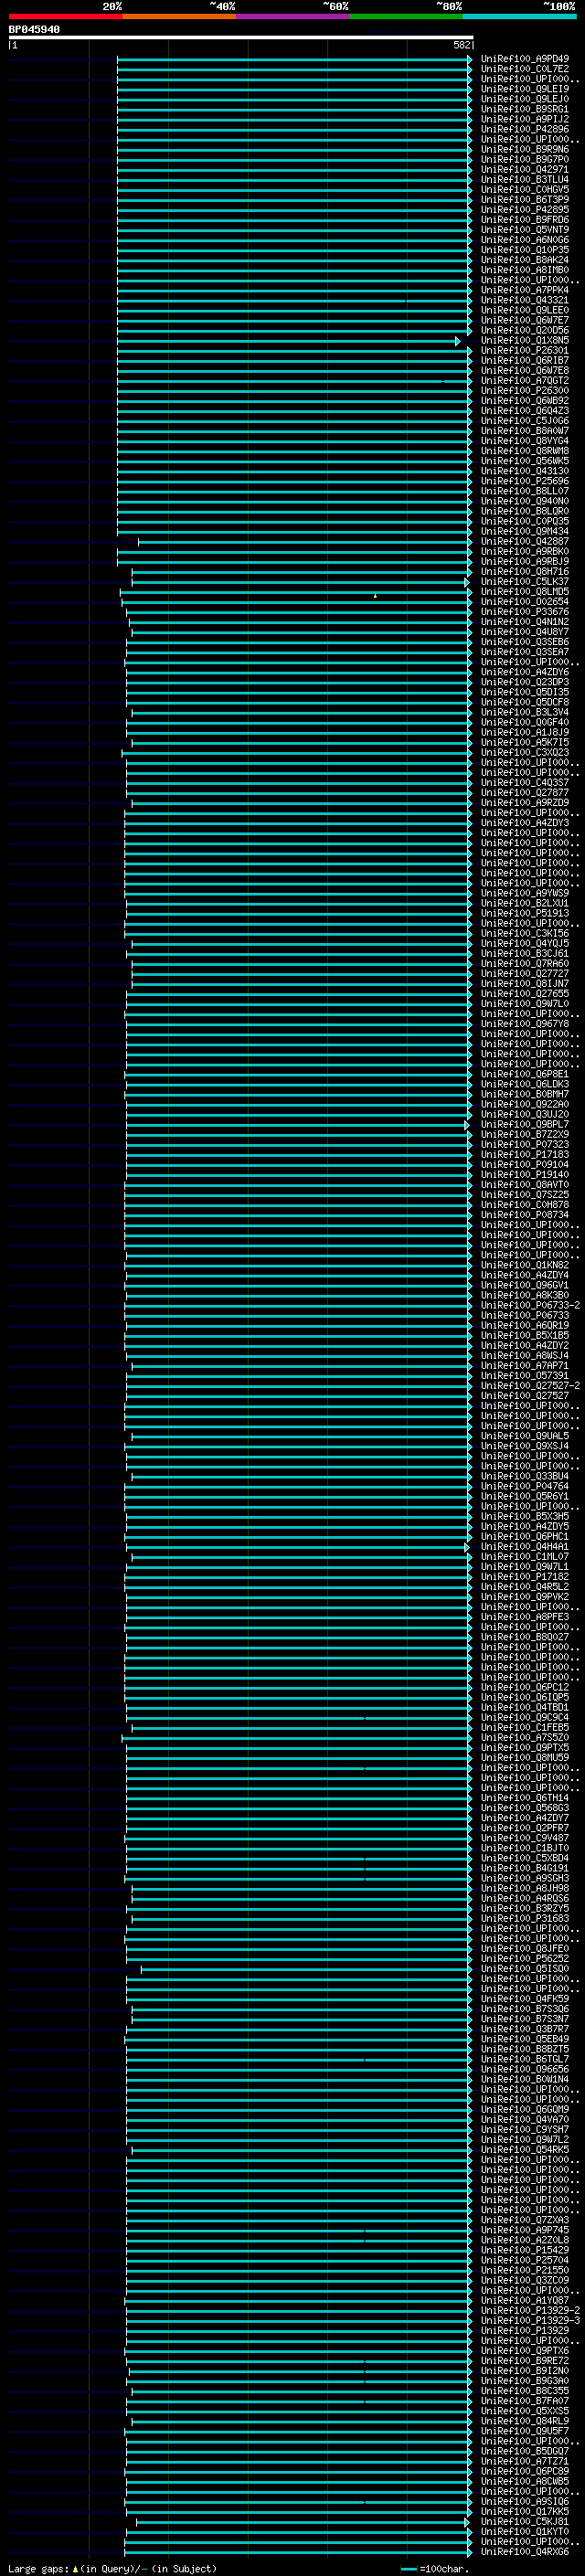The width and height of the screenshot is (585, 2576).
Task: Click the UniRef100_Q10P35 label
Action: (524, 250)
